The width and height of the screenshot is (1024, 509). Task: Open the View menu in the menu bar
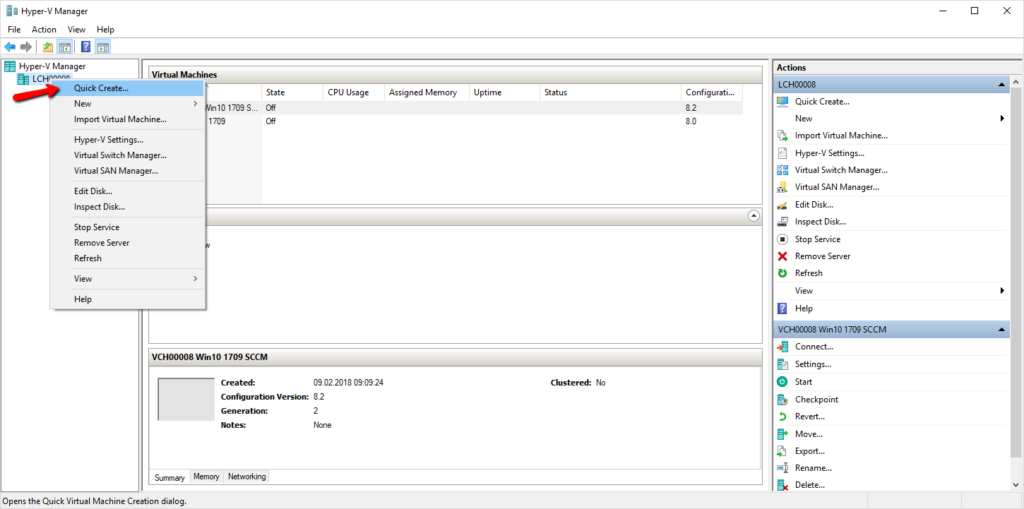click(x=76, y=29)
